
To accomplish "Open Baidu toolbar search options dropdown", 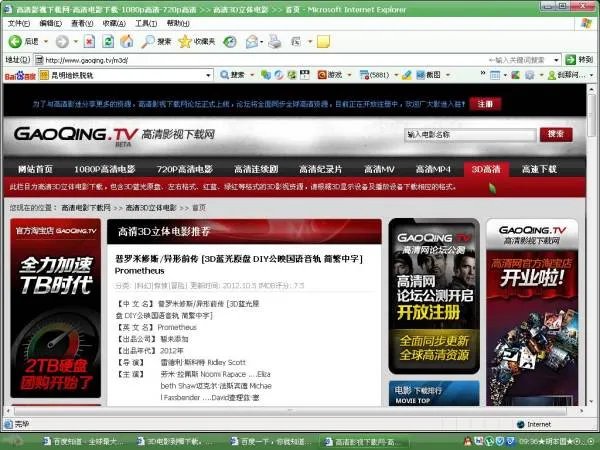I will 252,75.
